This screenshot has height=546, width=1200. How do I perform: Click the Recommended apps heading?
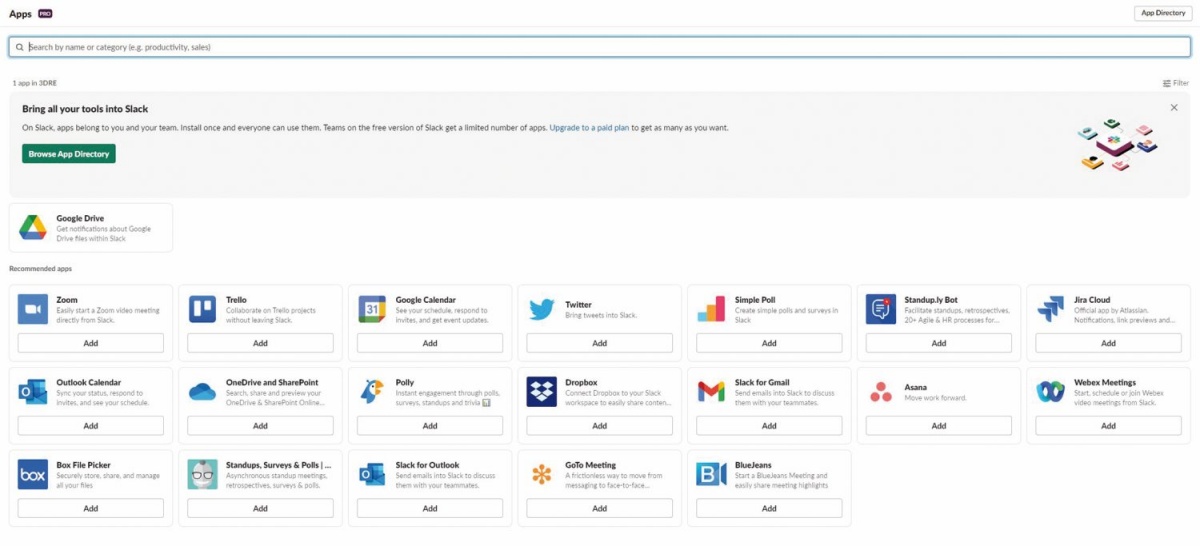[x=40, y=269]
